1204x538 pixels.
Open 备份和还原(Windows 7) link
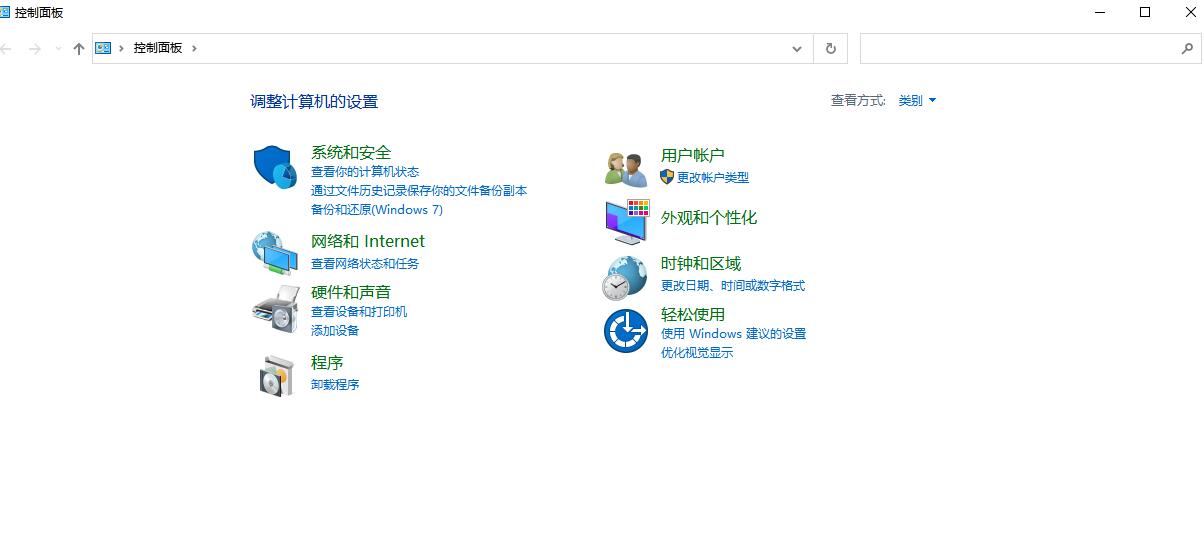click(377, 210)
